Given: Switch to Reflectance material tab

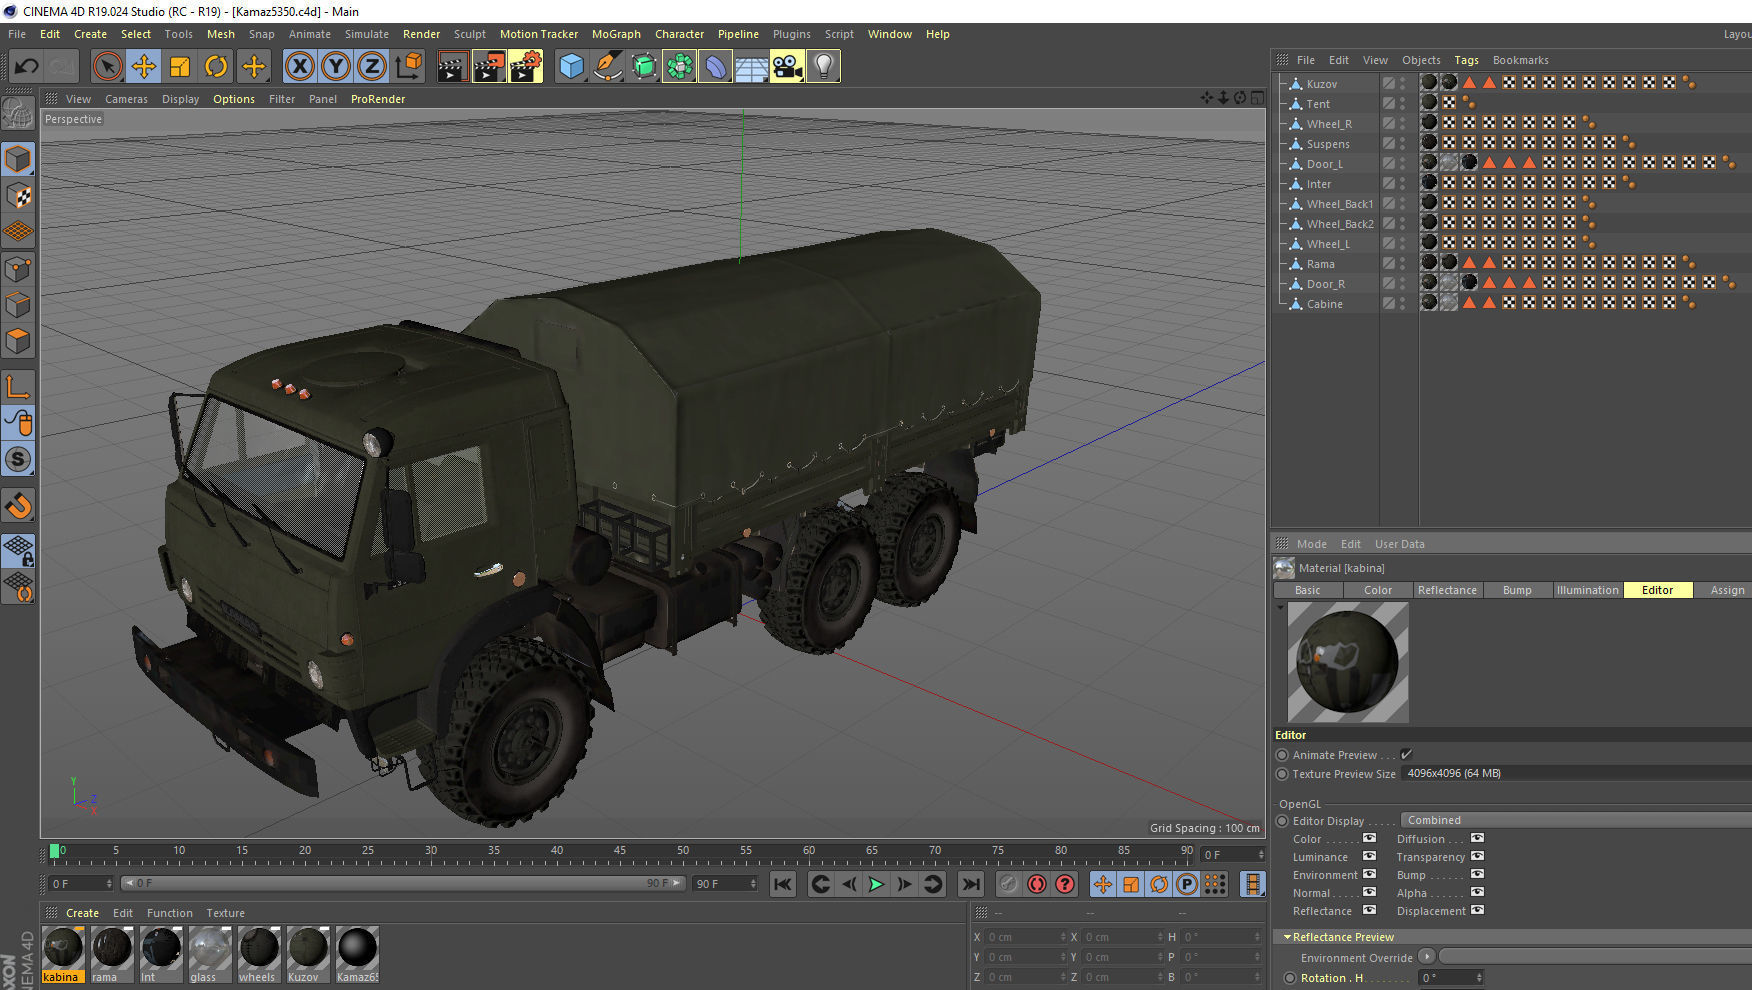Looking at the screenshot, I should [x=1447, y=590].
